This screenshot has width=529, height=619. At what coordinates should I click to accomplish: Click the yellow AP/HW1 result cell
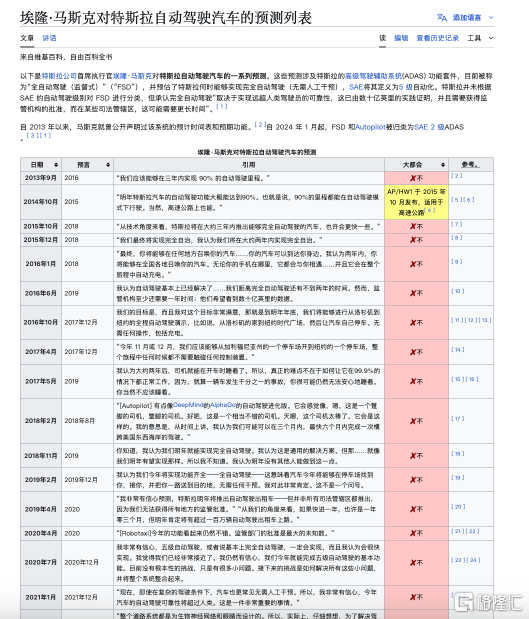tap(416, 202)
